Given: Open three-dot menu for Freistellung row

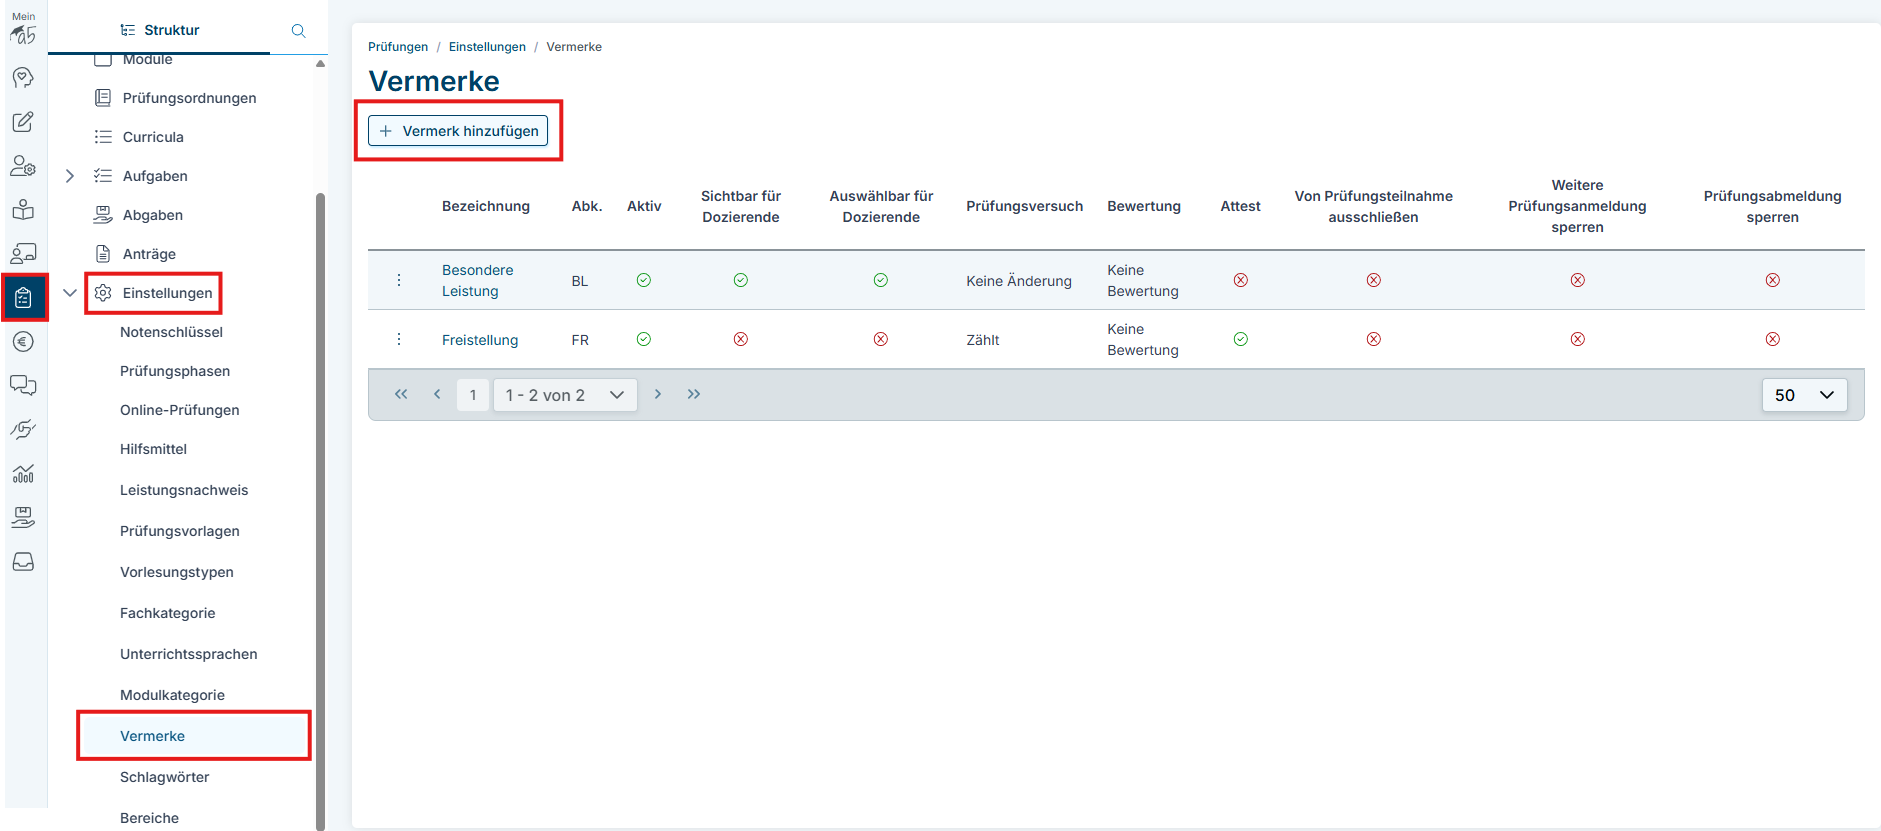Looking at the screenshot, I should click(x=399, y=339).
